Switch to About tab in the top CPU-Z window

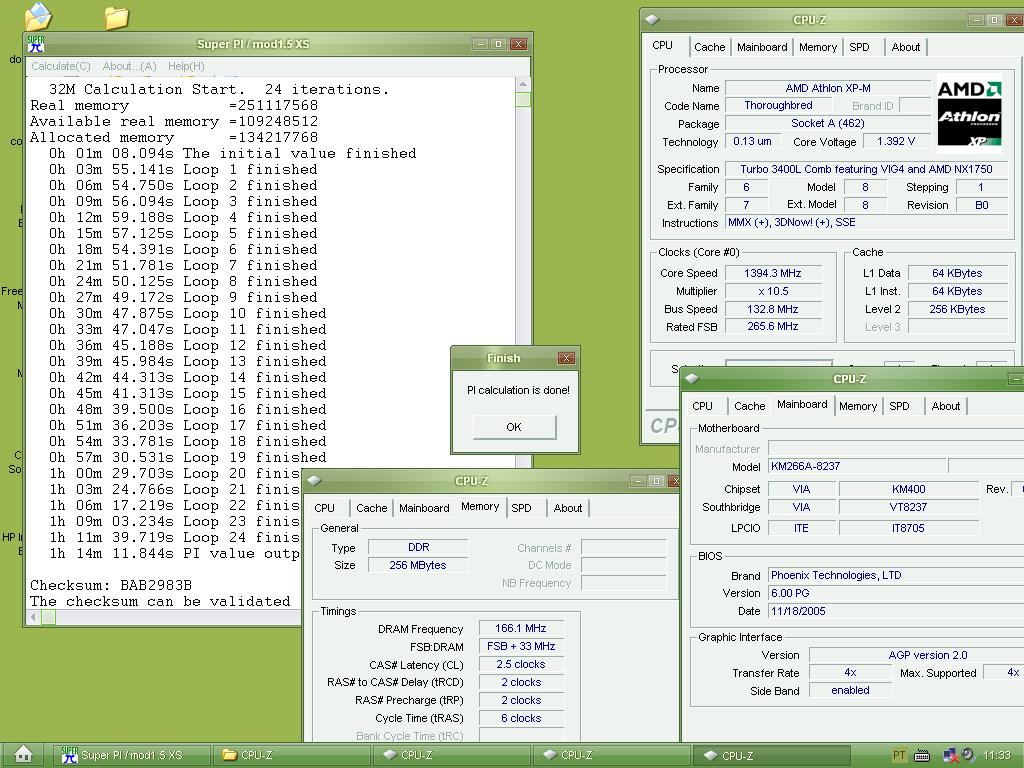[906, 47]
